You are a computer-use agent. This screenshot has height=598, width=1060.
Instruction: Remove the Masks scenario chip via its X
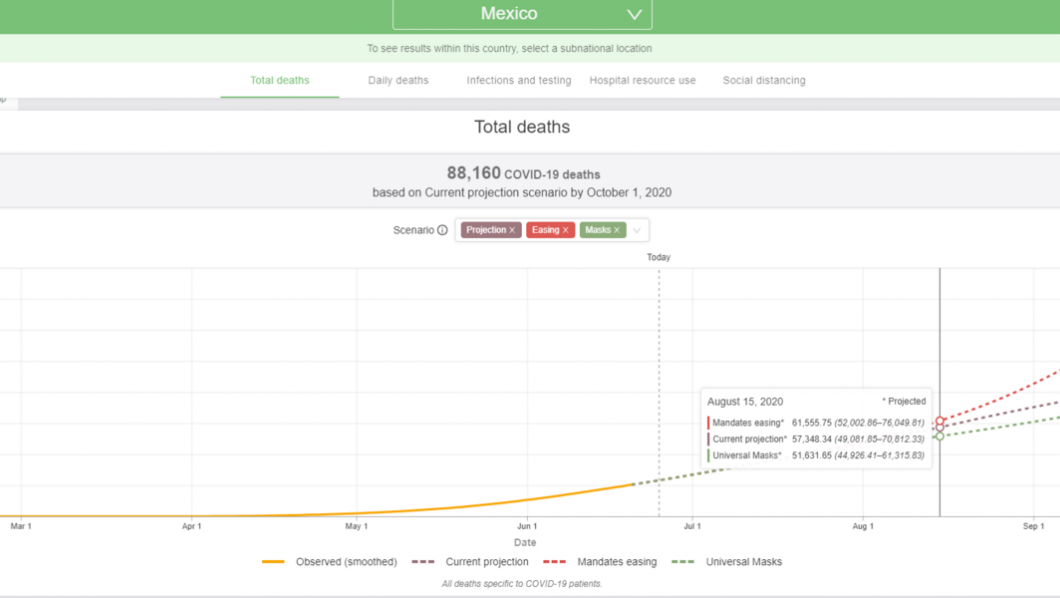617,230
